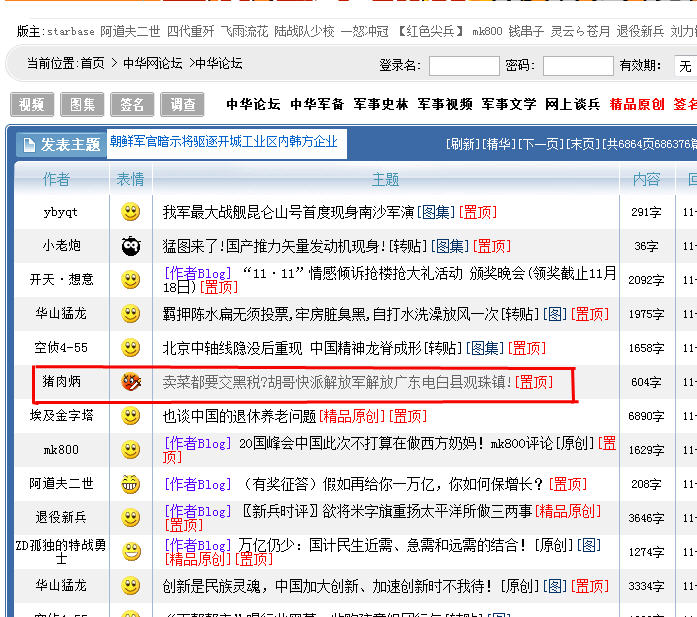Click the 图集 gallery button
The height and width of the screenshot is (617, 697).
tap(82, 105)
